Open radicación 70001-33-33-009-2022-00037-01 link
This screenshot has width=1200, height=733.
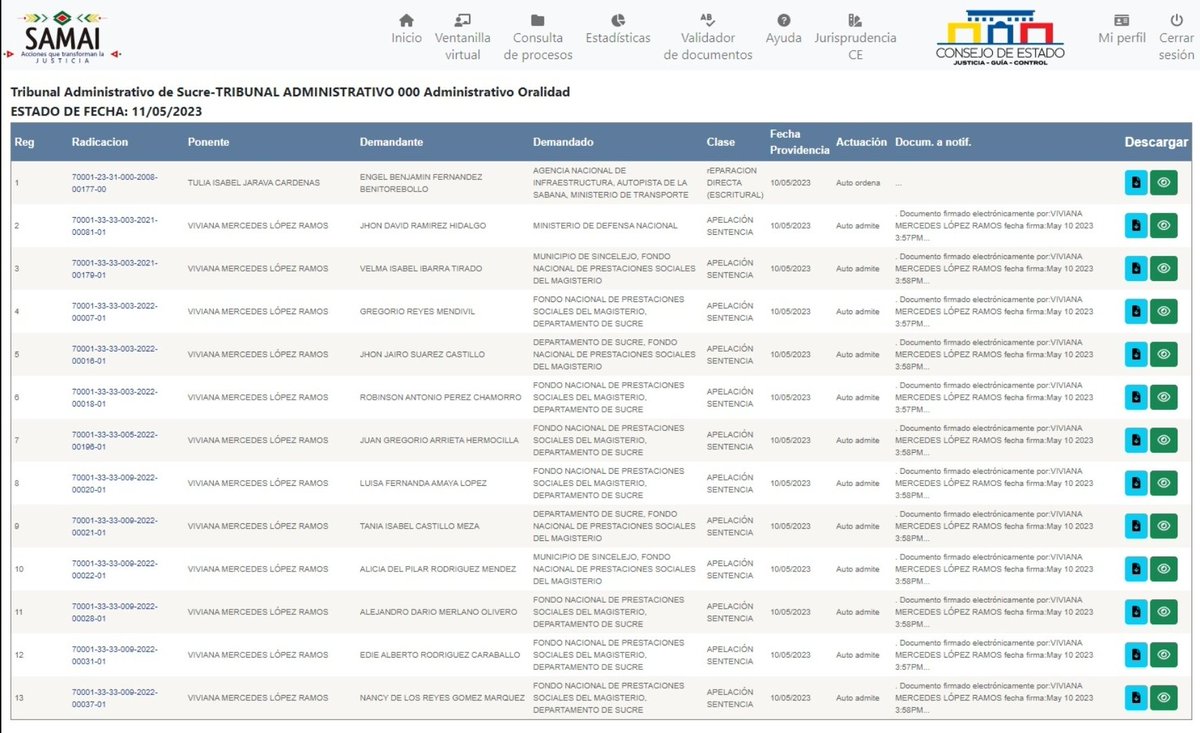(115, 698)
